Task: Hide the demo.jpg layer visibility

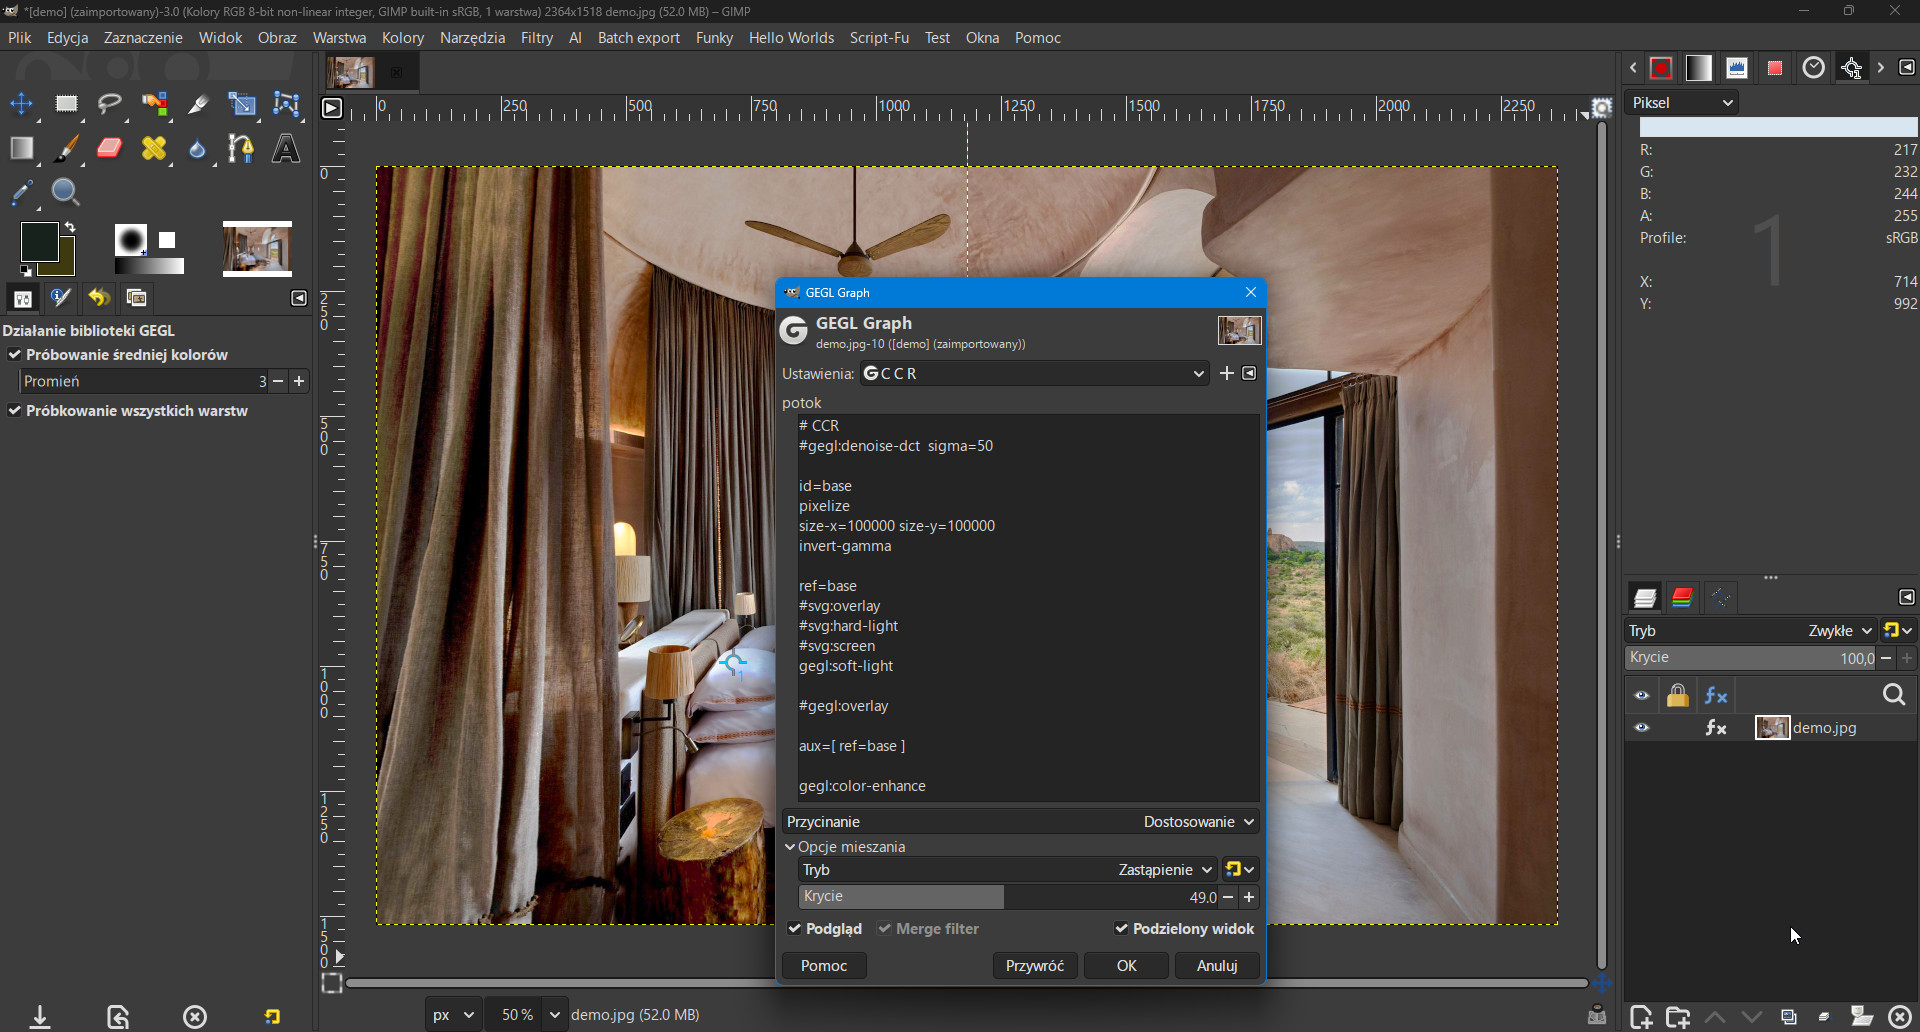Action: pos(1642,728)
